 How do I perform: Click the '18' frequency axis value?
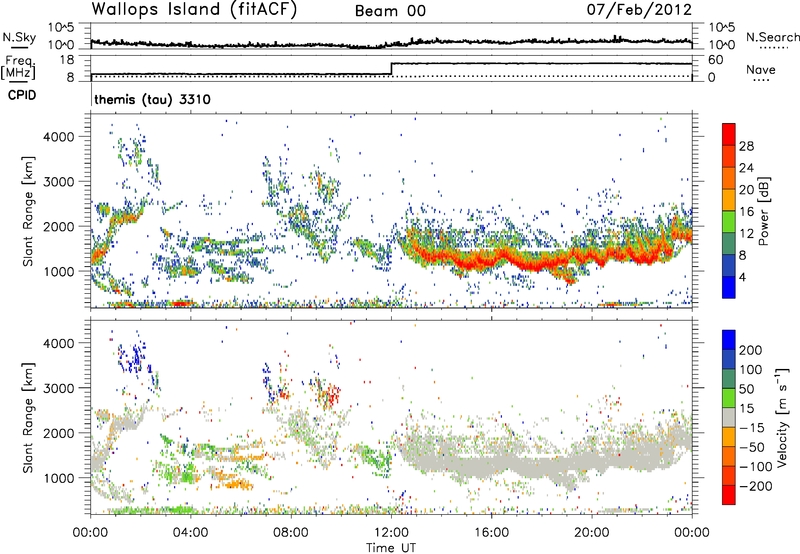66,60
